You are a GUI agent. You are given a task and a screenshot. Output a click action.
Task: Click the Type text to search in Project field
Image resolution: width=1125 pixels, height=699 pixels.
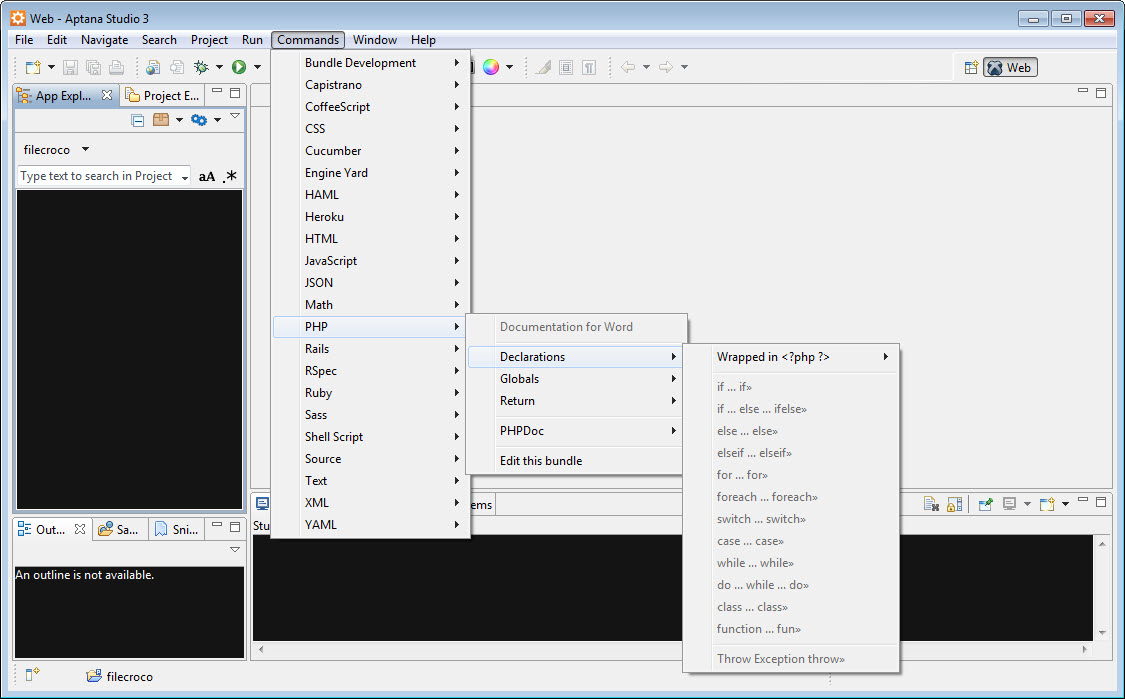click(96, 176)
